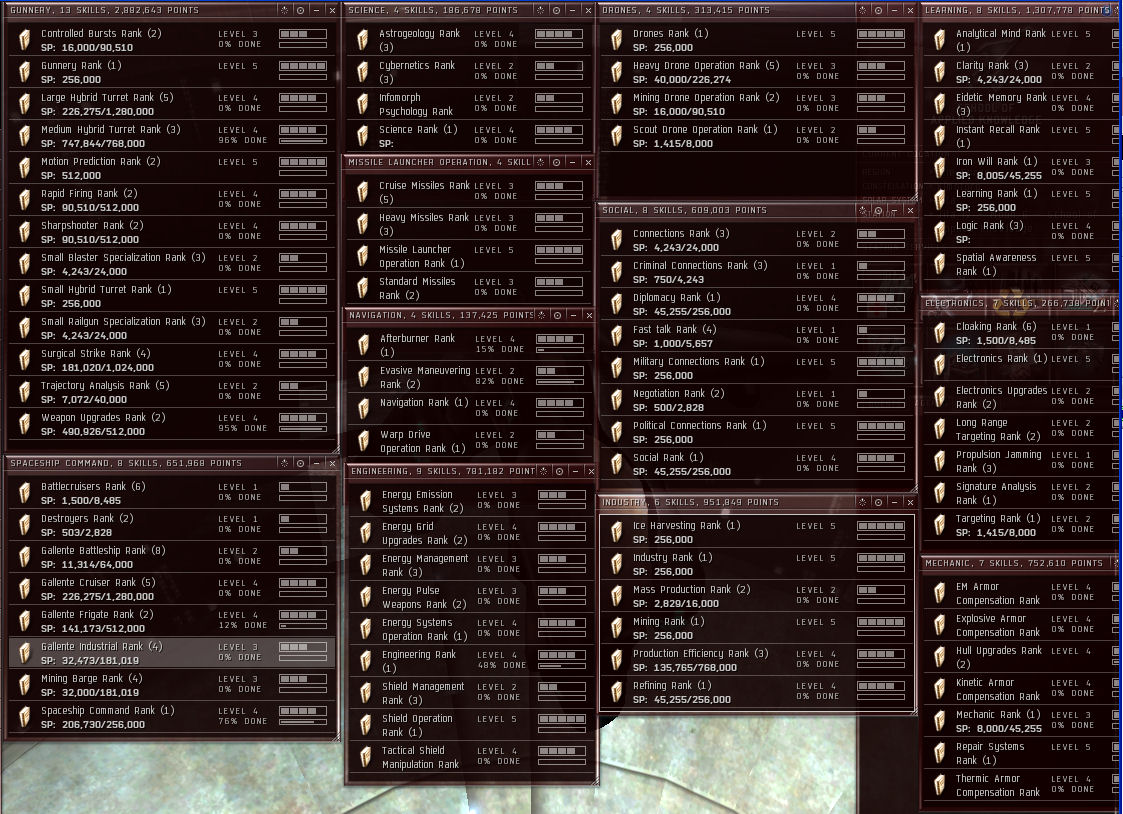
Task: Minimize the Spaceship Command skills window
Action: tap(316, 463)
